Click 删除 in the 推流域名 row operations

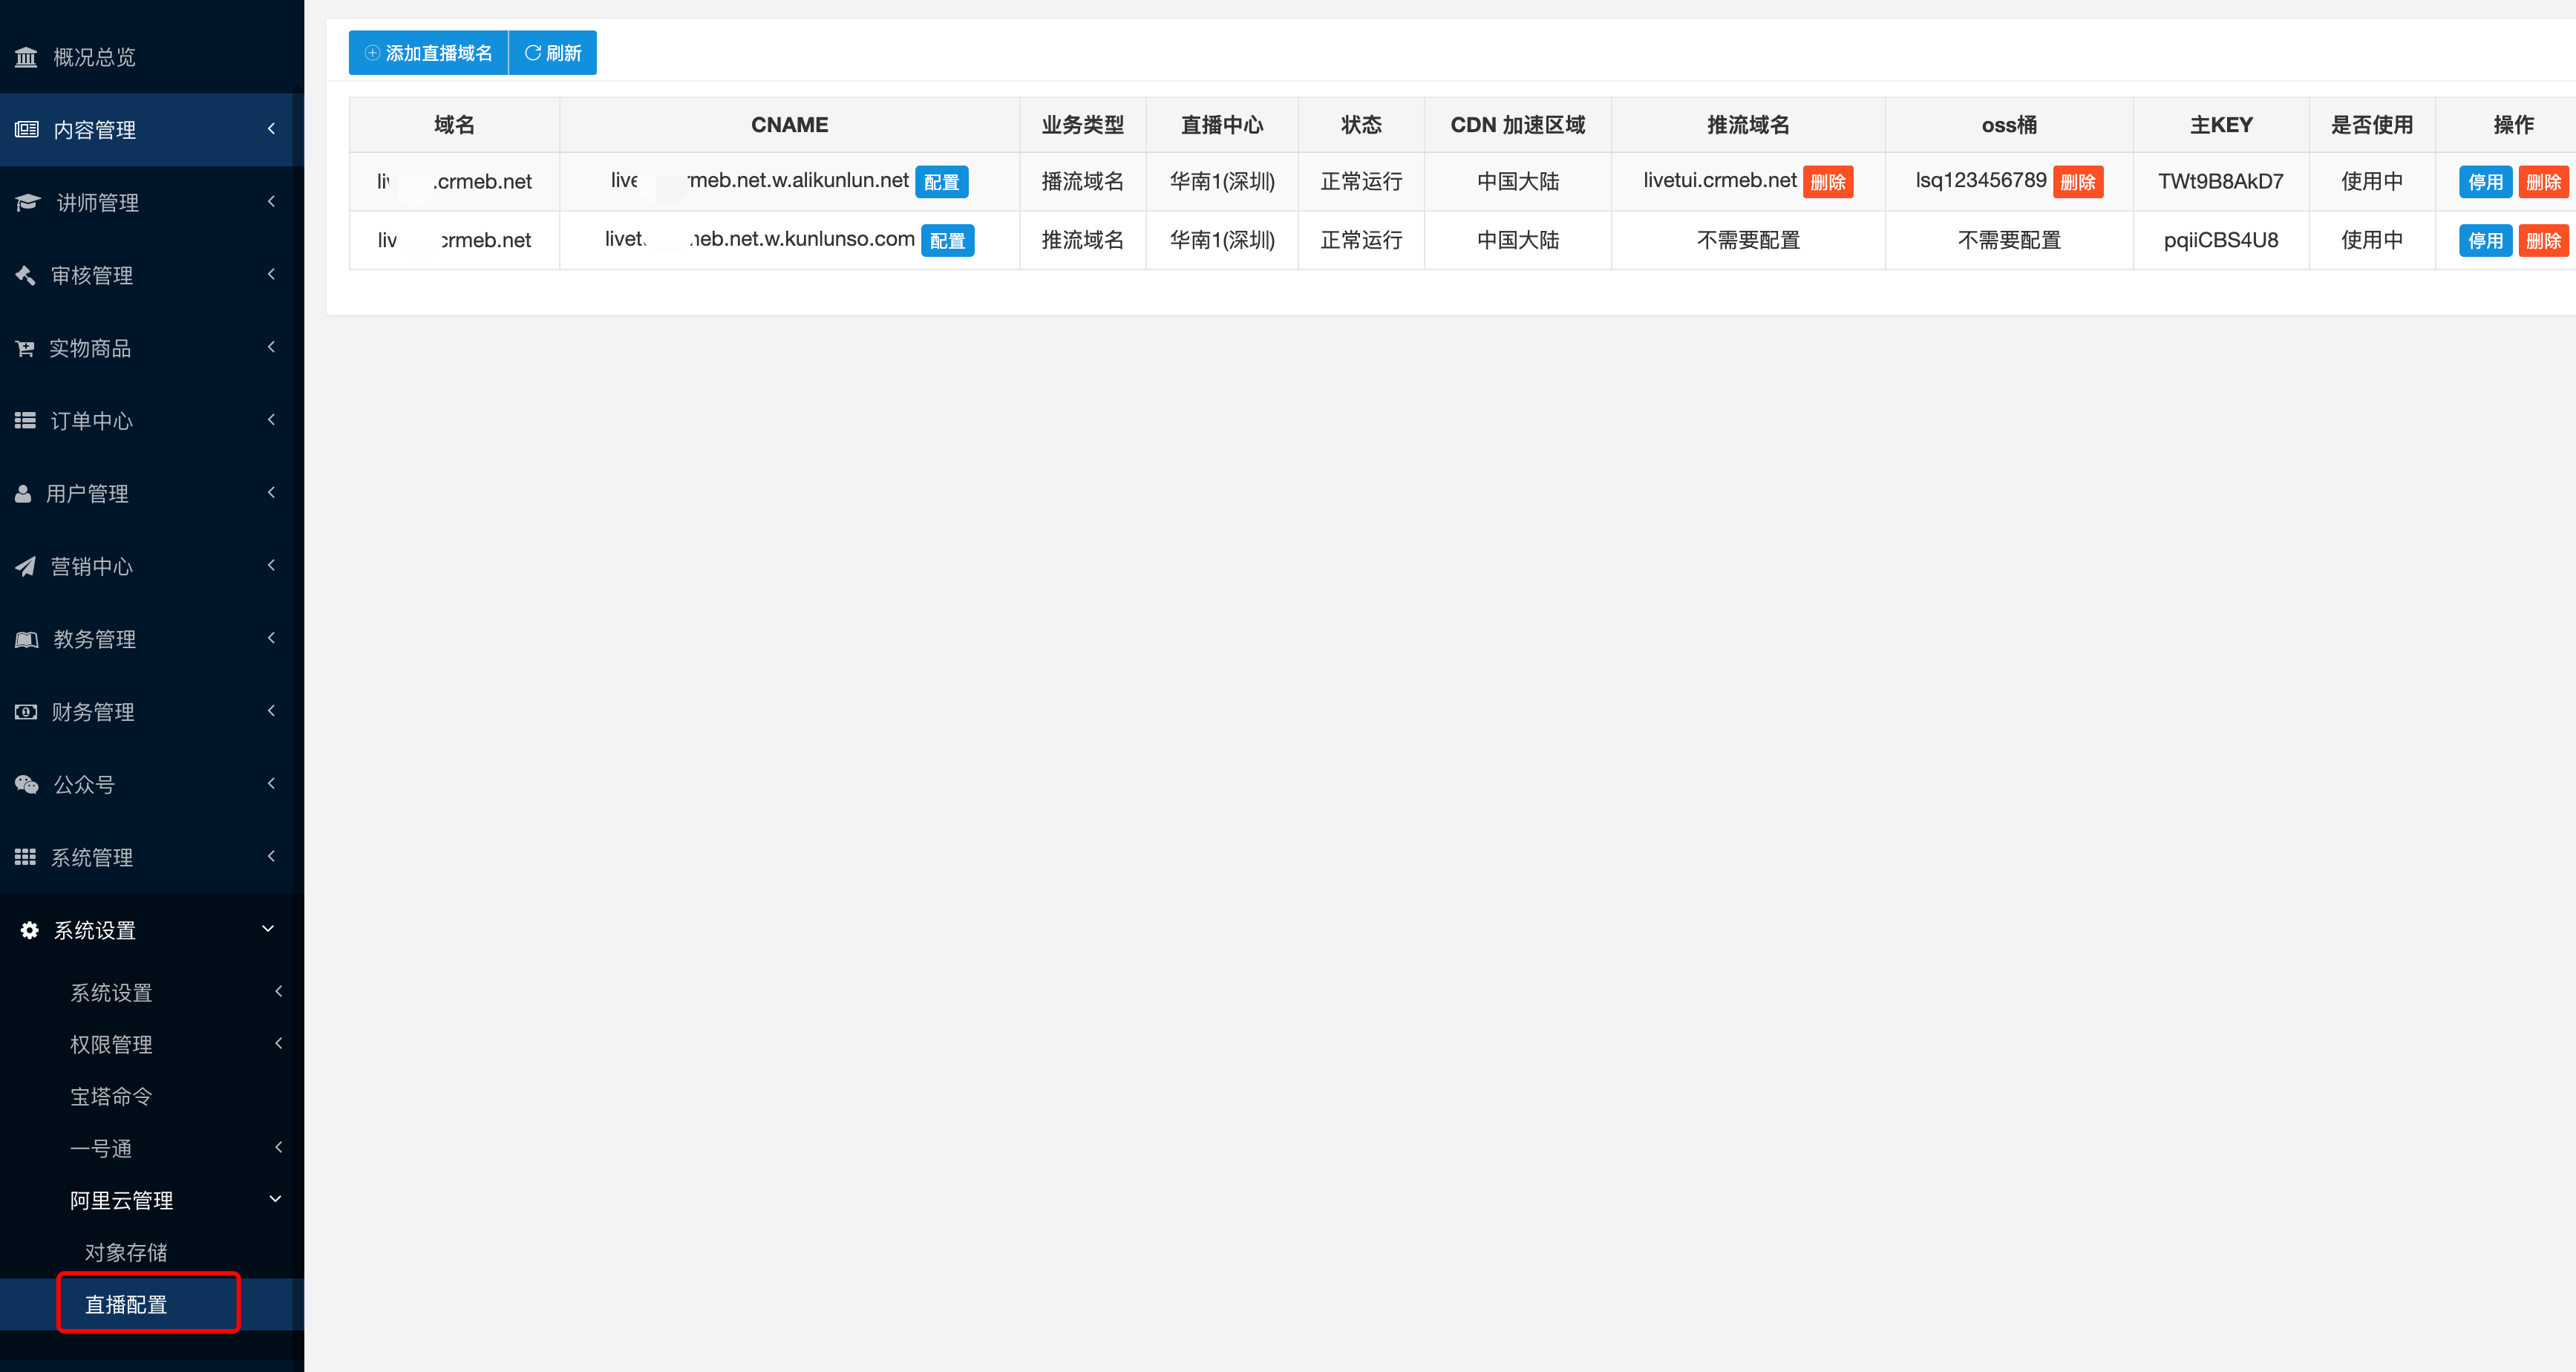[x=2543, y=241]
